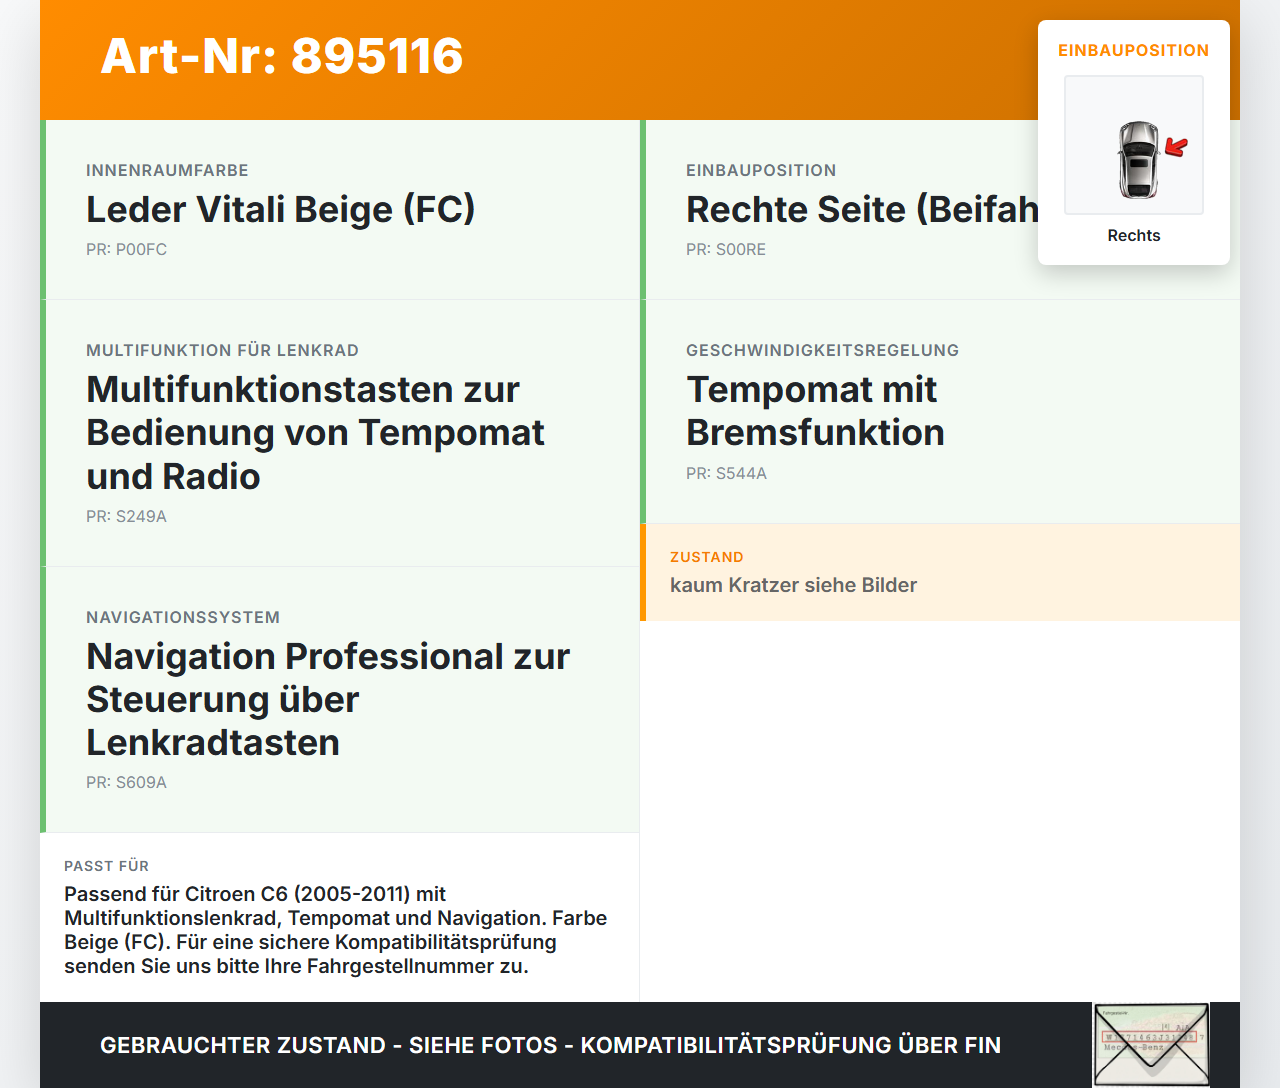This screenshot has height=1089, width=1280.
Task: Click the Tempomat mit Bremsfunktion heading
Action: point(815,411)
